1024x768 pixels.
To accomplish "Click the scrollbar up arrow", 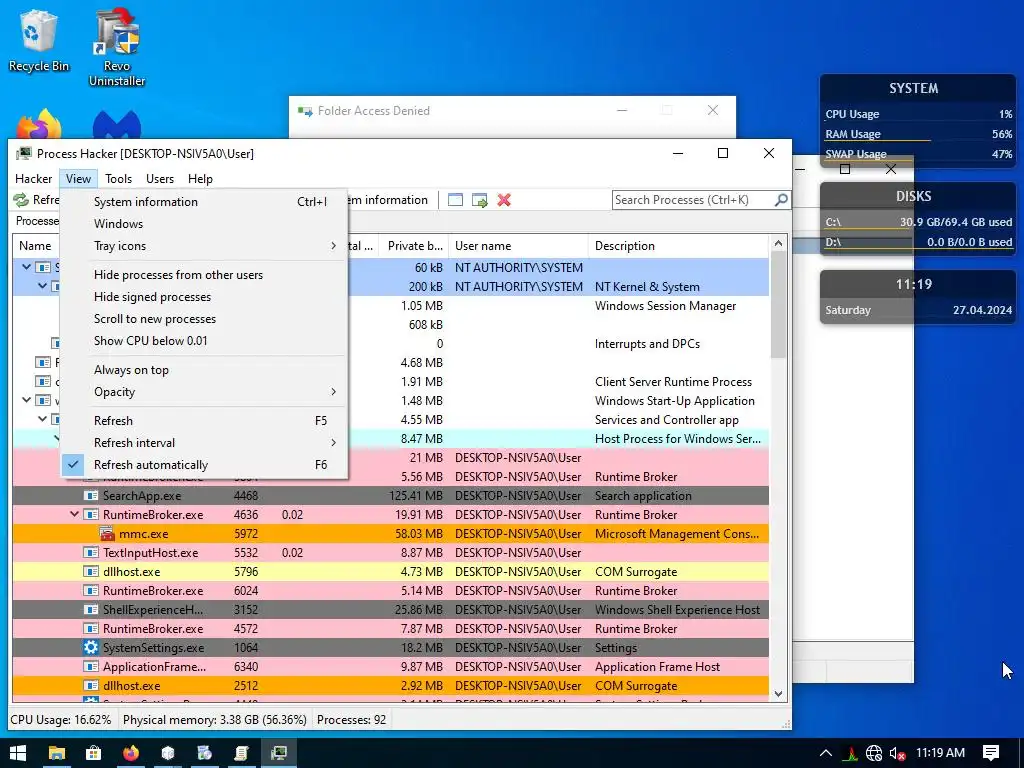I will 778,244.
